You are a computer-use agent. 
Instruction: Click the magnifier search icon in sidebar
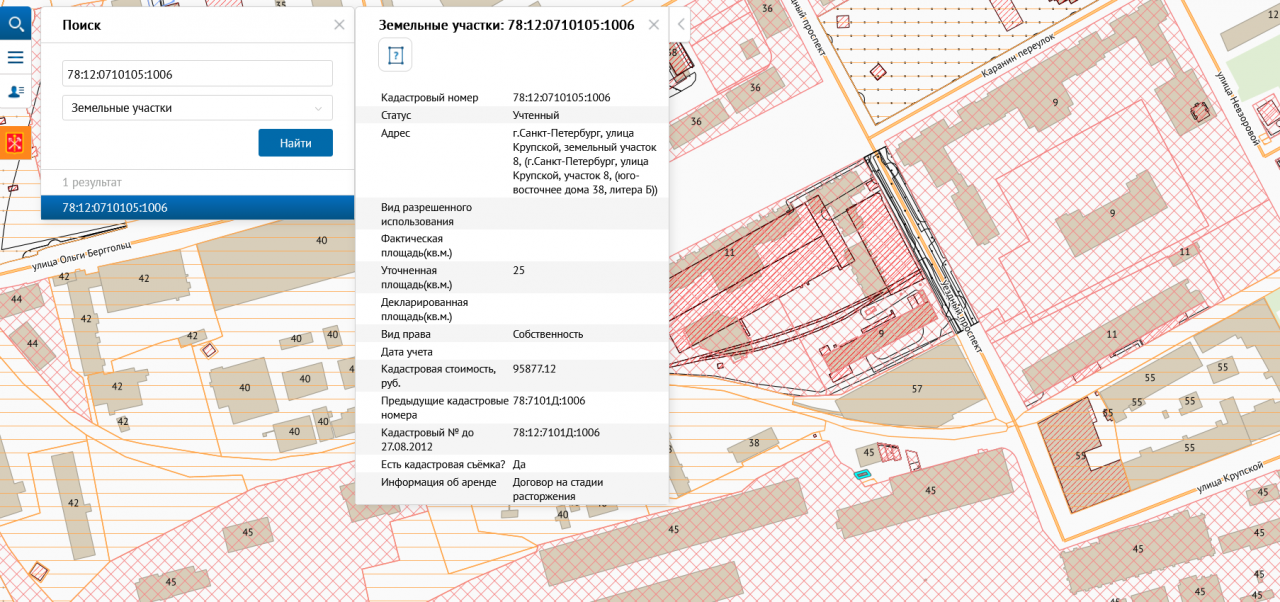[15, 23]
